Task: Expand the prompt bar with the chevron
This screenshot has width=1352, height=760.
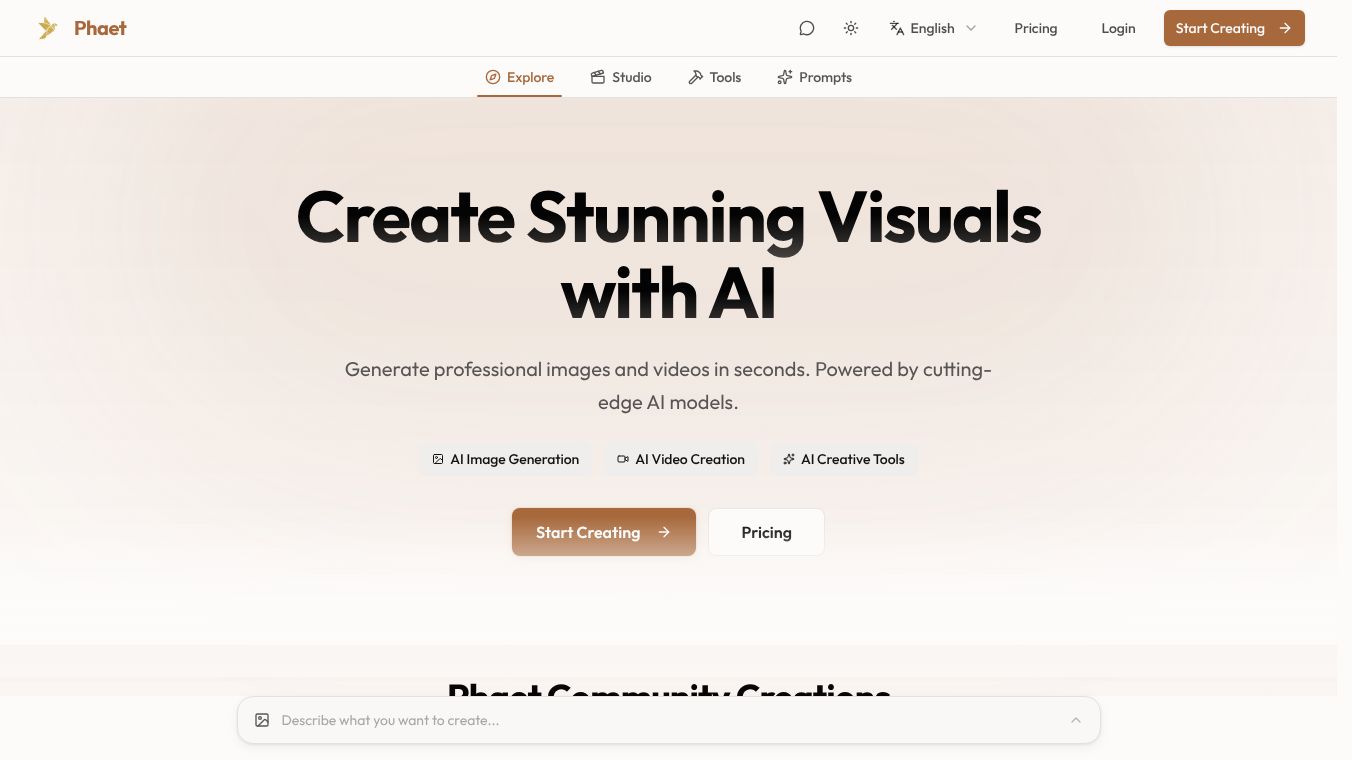Action: [1076, 720]
